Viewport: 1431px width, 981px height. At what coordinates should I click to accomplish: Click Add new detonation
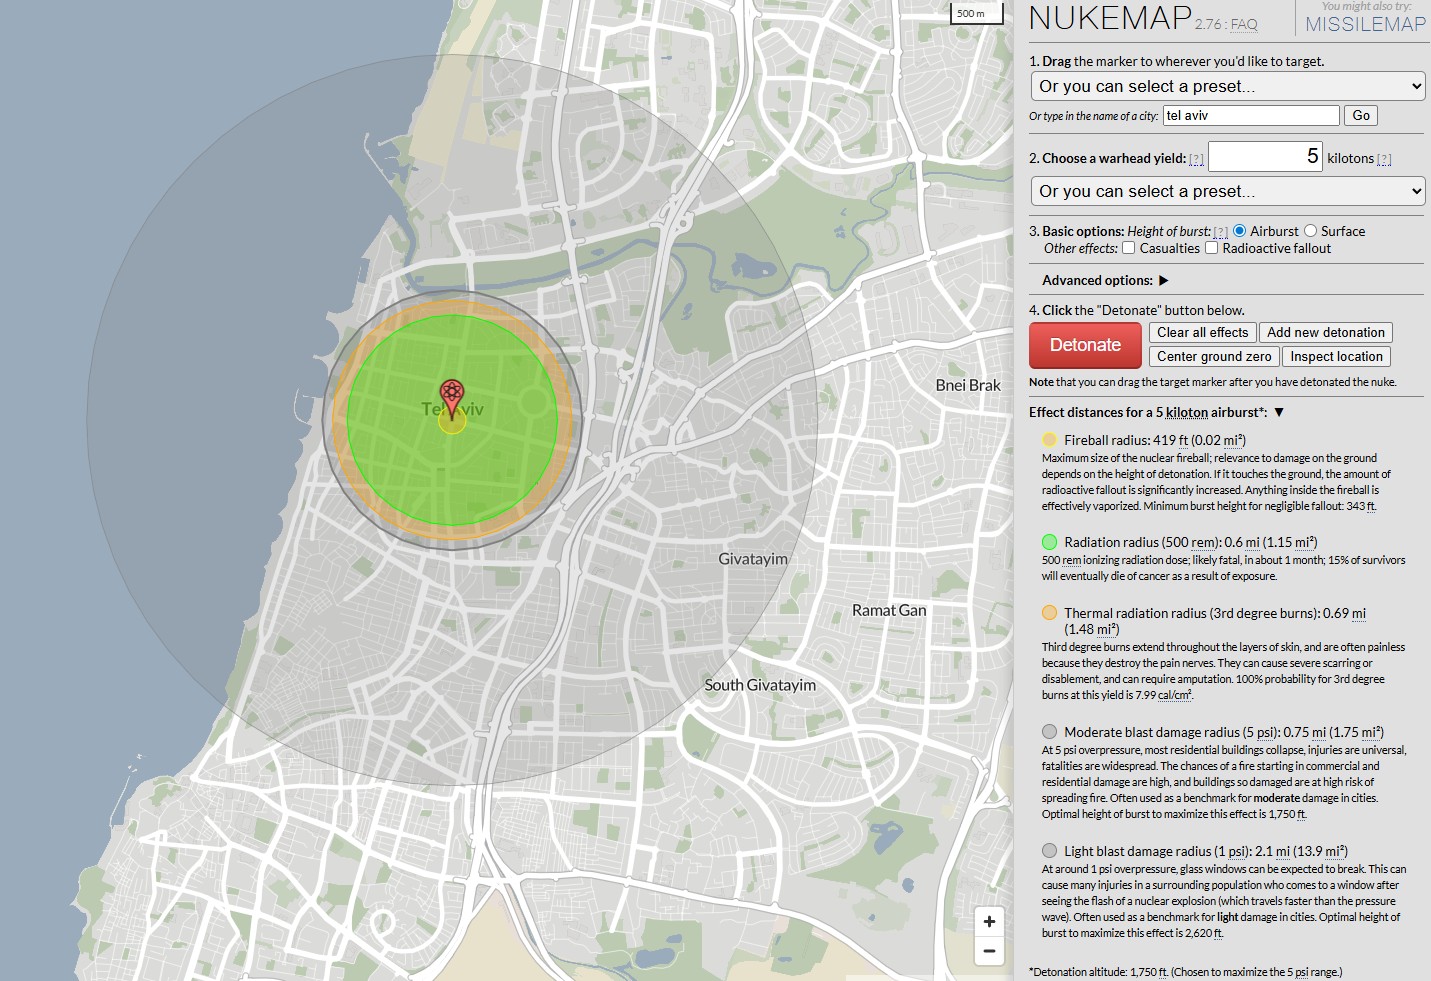[x=1326, y=333]
